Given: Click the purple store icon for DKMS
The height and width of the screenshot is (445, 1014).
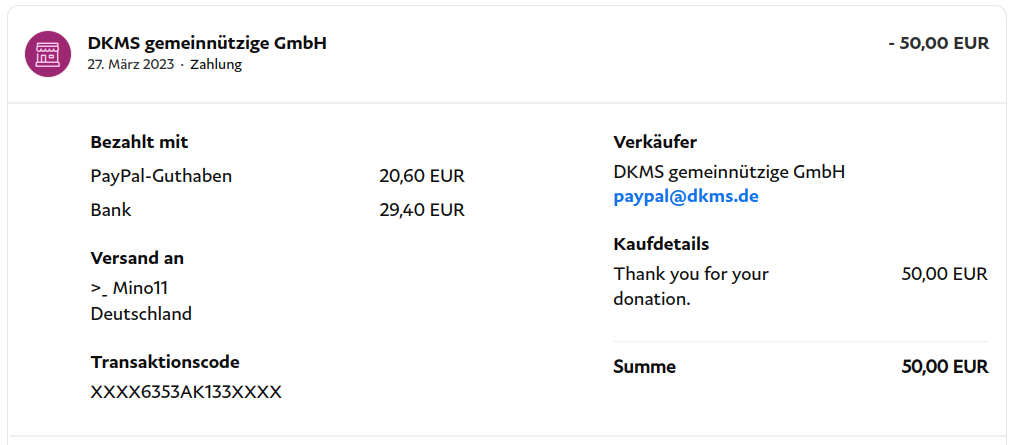Looking at the screenshot, I should point(47,53).
